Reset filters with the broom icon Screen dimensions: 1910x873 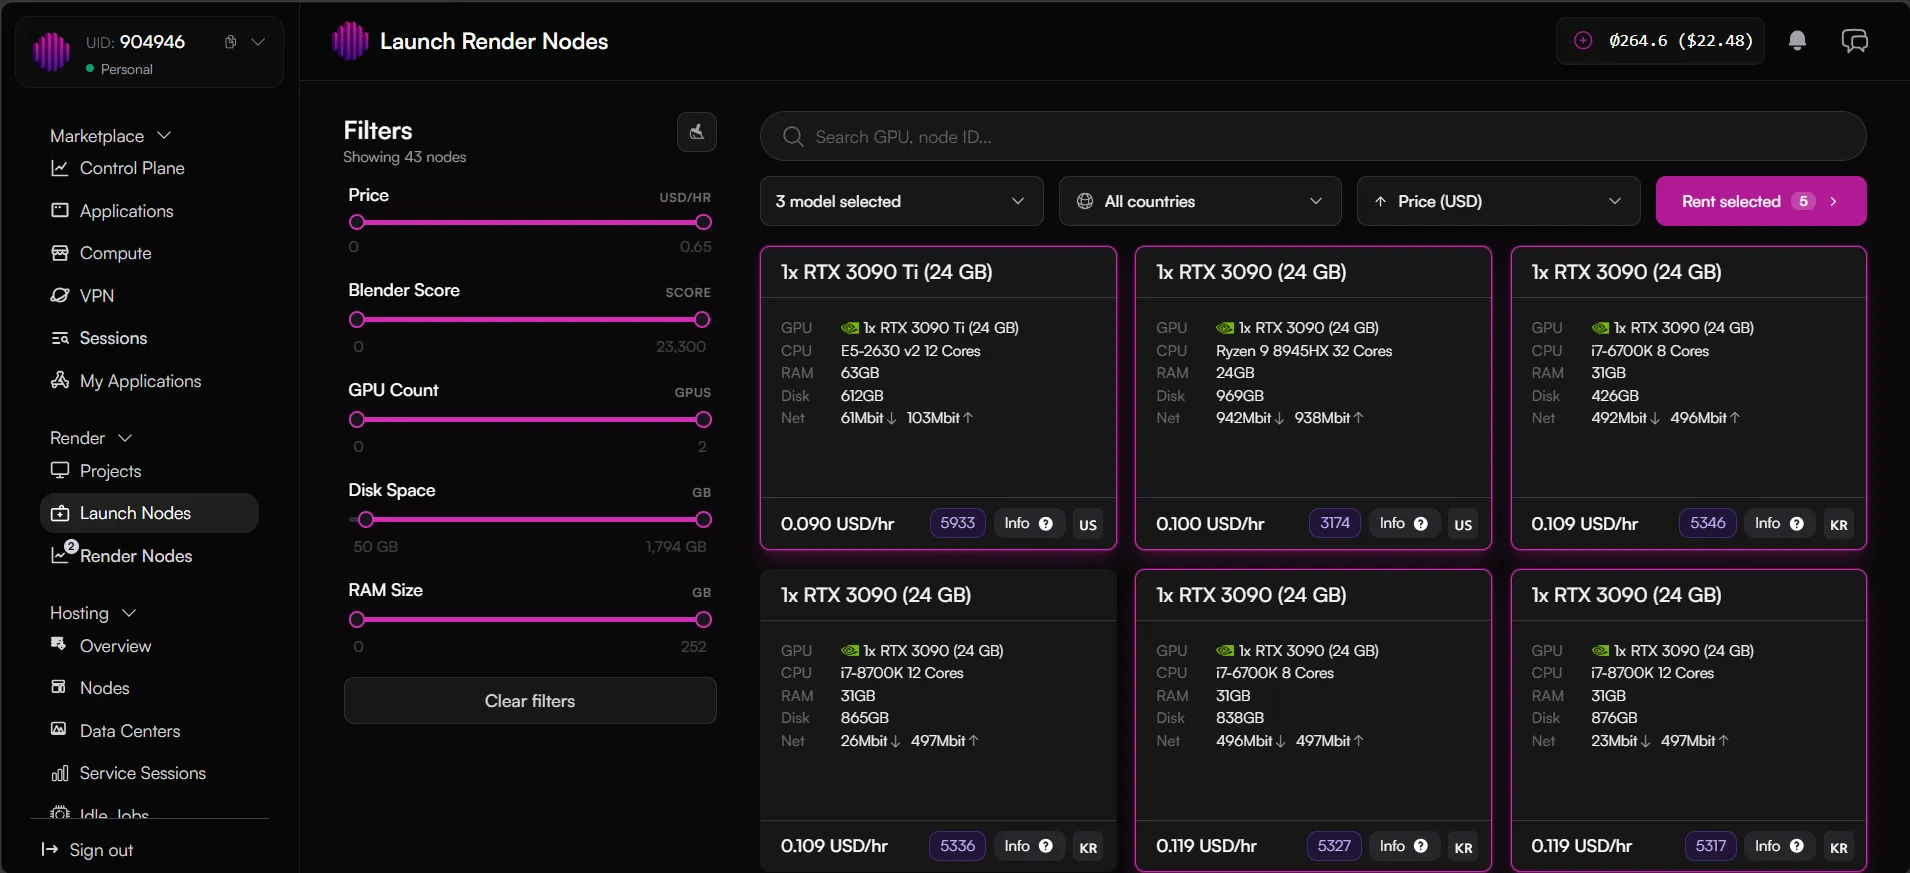[697, 131]
